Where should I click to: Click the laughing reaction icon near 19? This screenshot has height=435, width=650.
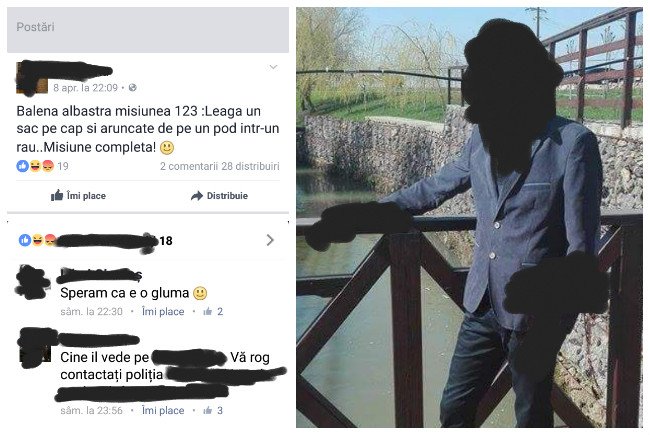pyautogui.click(x=36, y=166)
